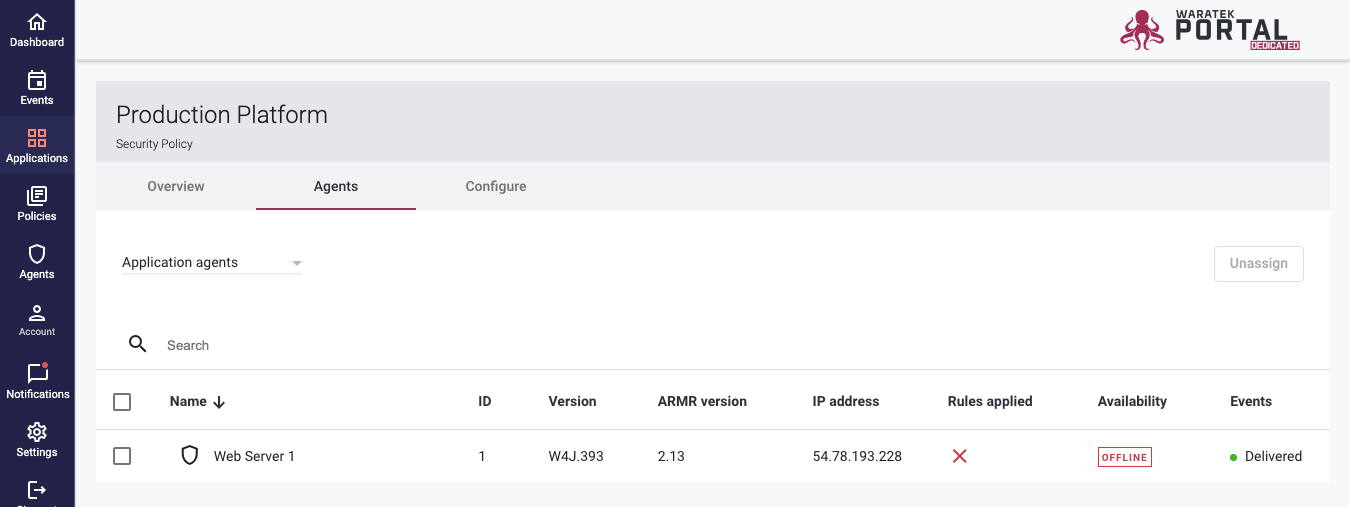Click the Rules applied column header
The image size is (1350, 507).
point(990,401)
